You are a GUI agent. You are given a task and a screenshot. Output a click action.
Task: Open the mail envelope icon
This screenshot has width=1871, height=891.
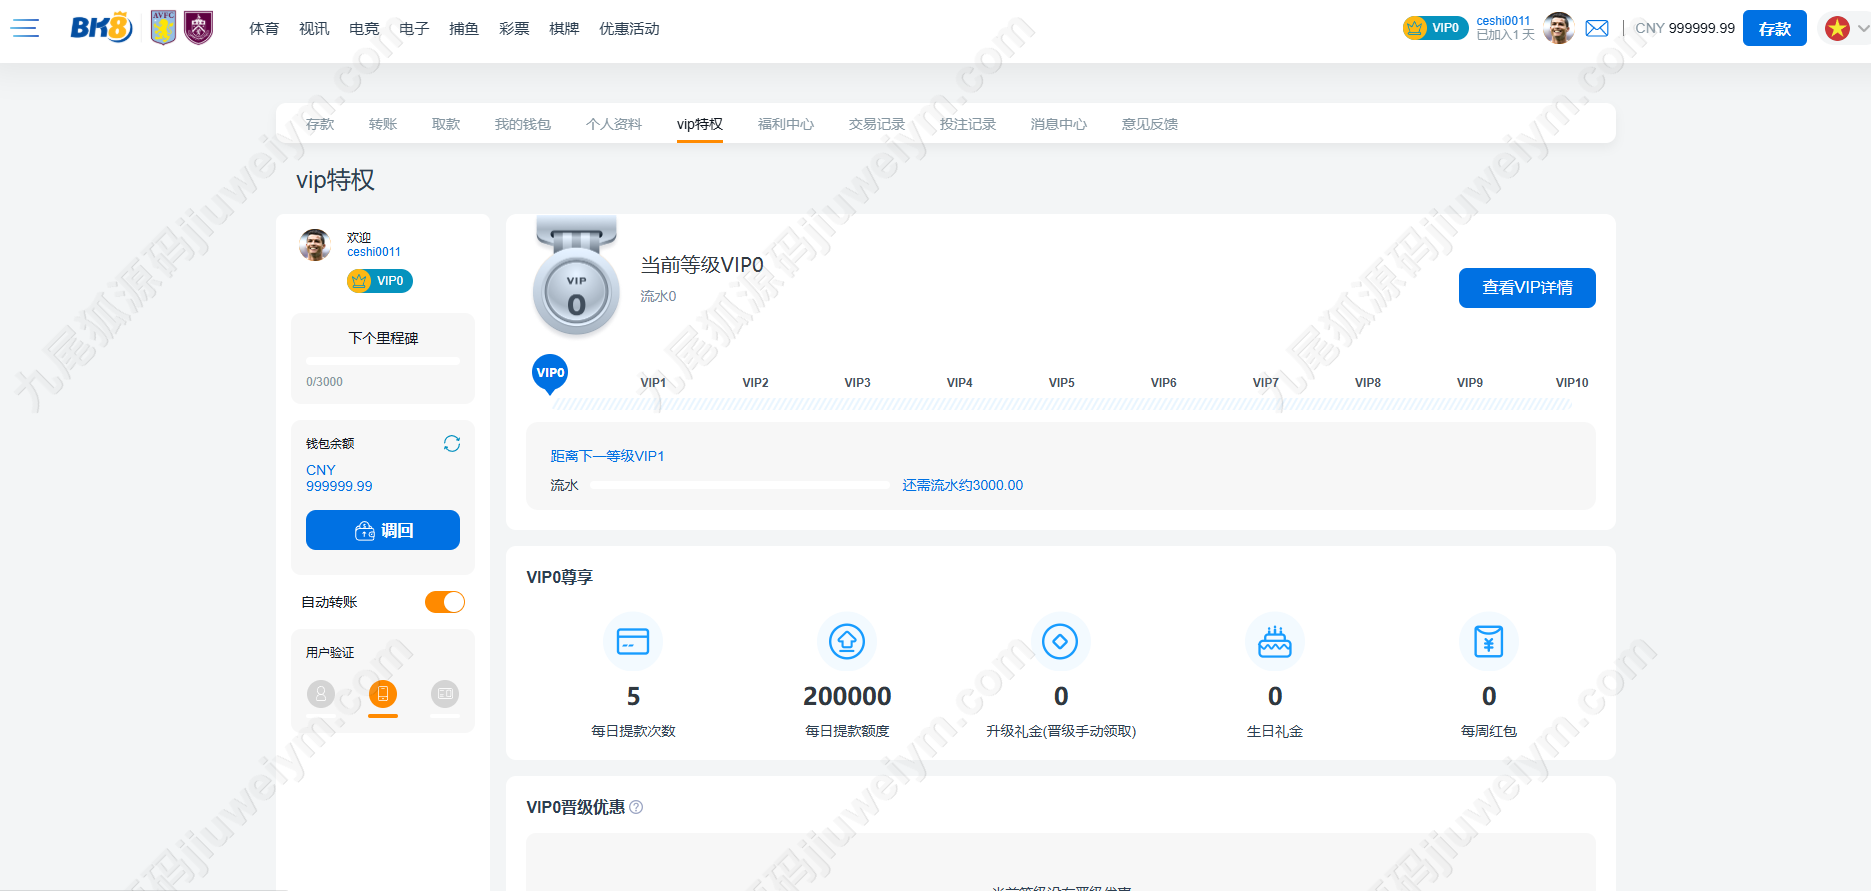[x=1597, y=28]
